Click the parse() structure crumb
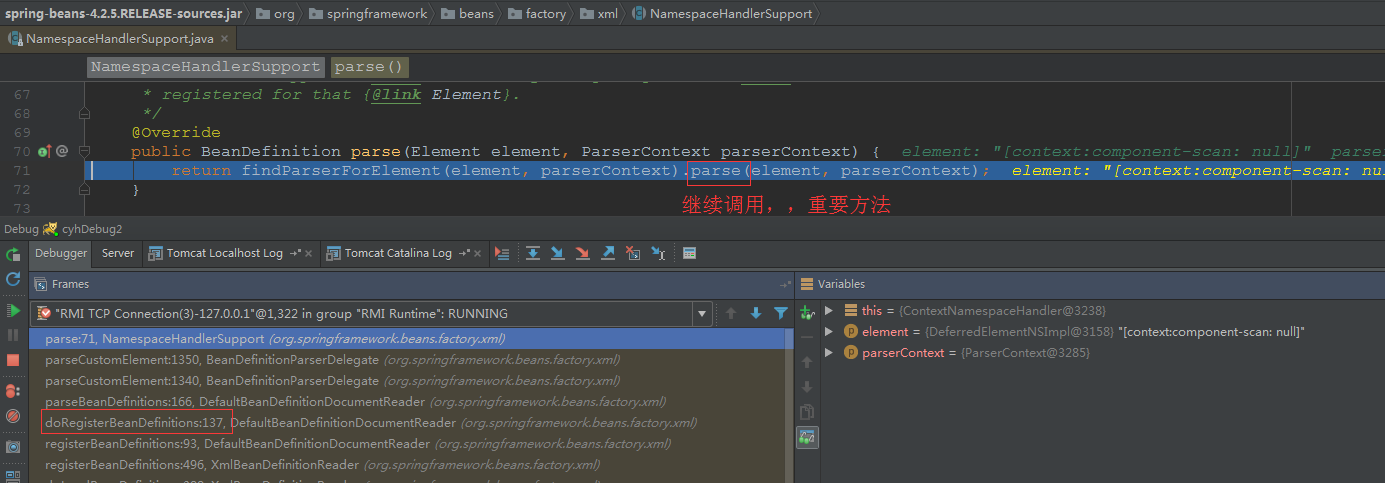The height and width of the screenshot is (483, 1385). (x=369, y=67)
